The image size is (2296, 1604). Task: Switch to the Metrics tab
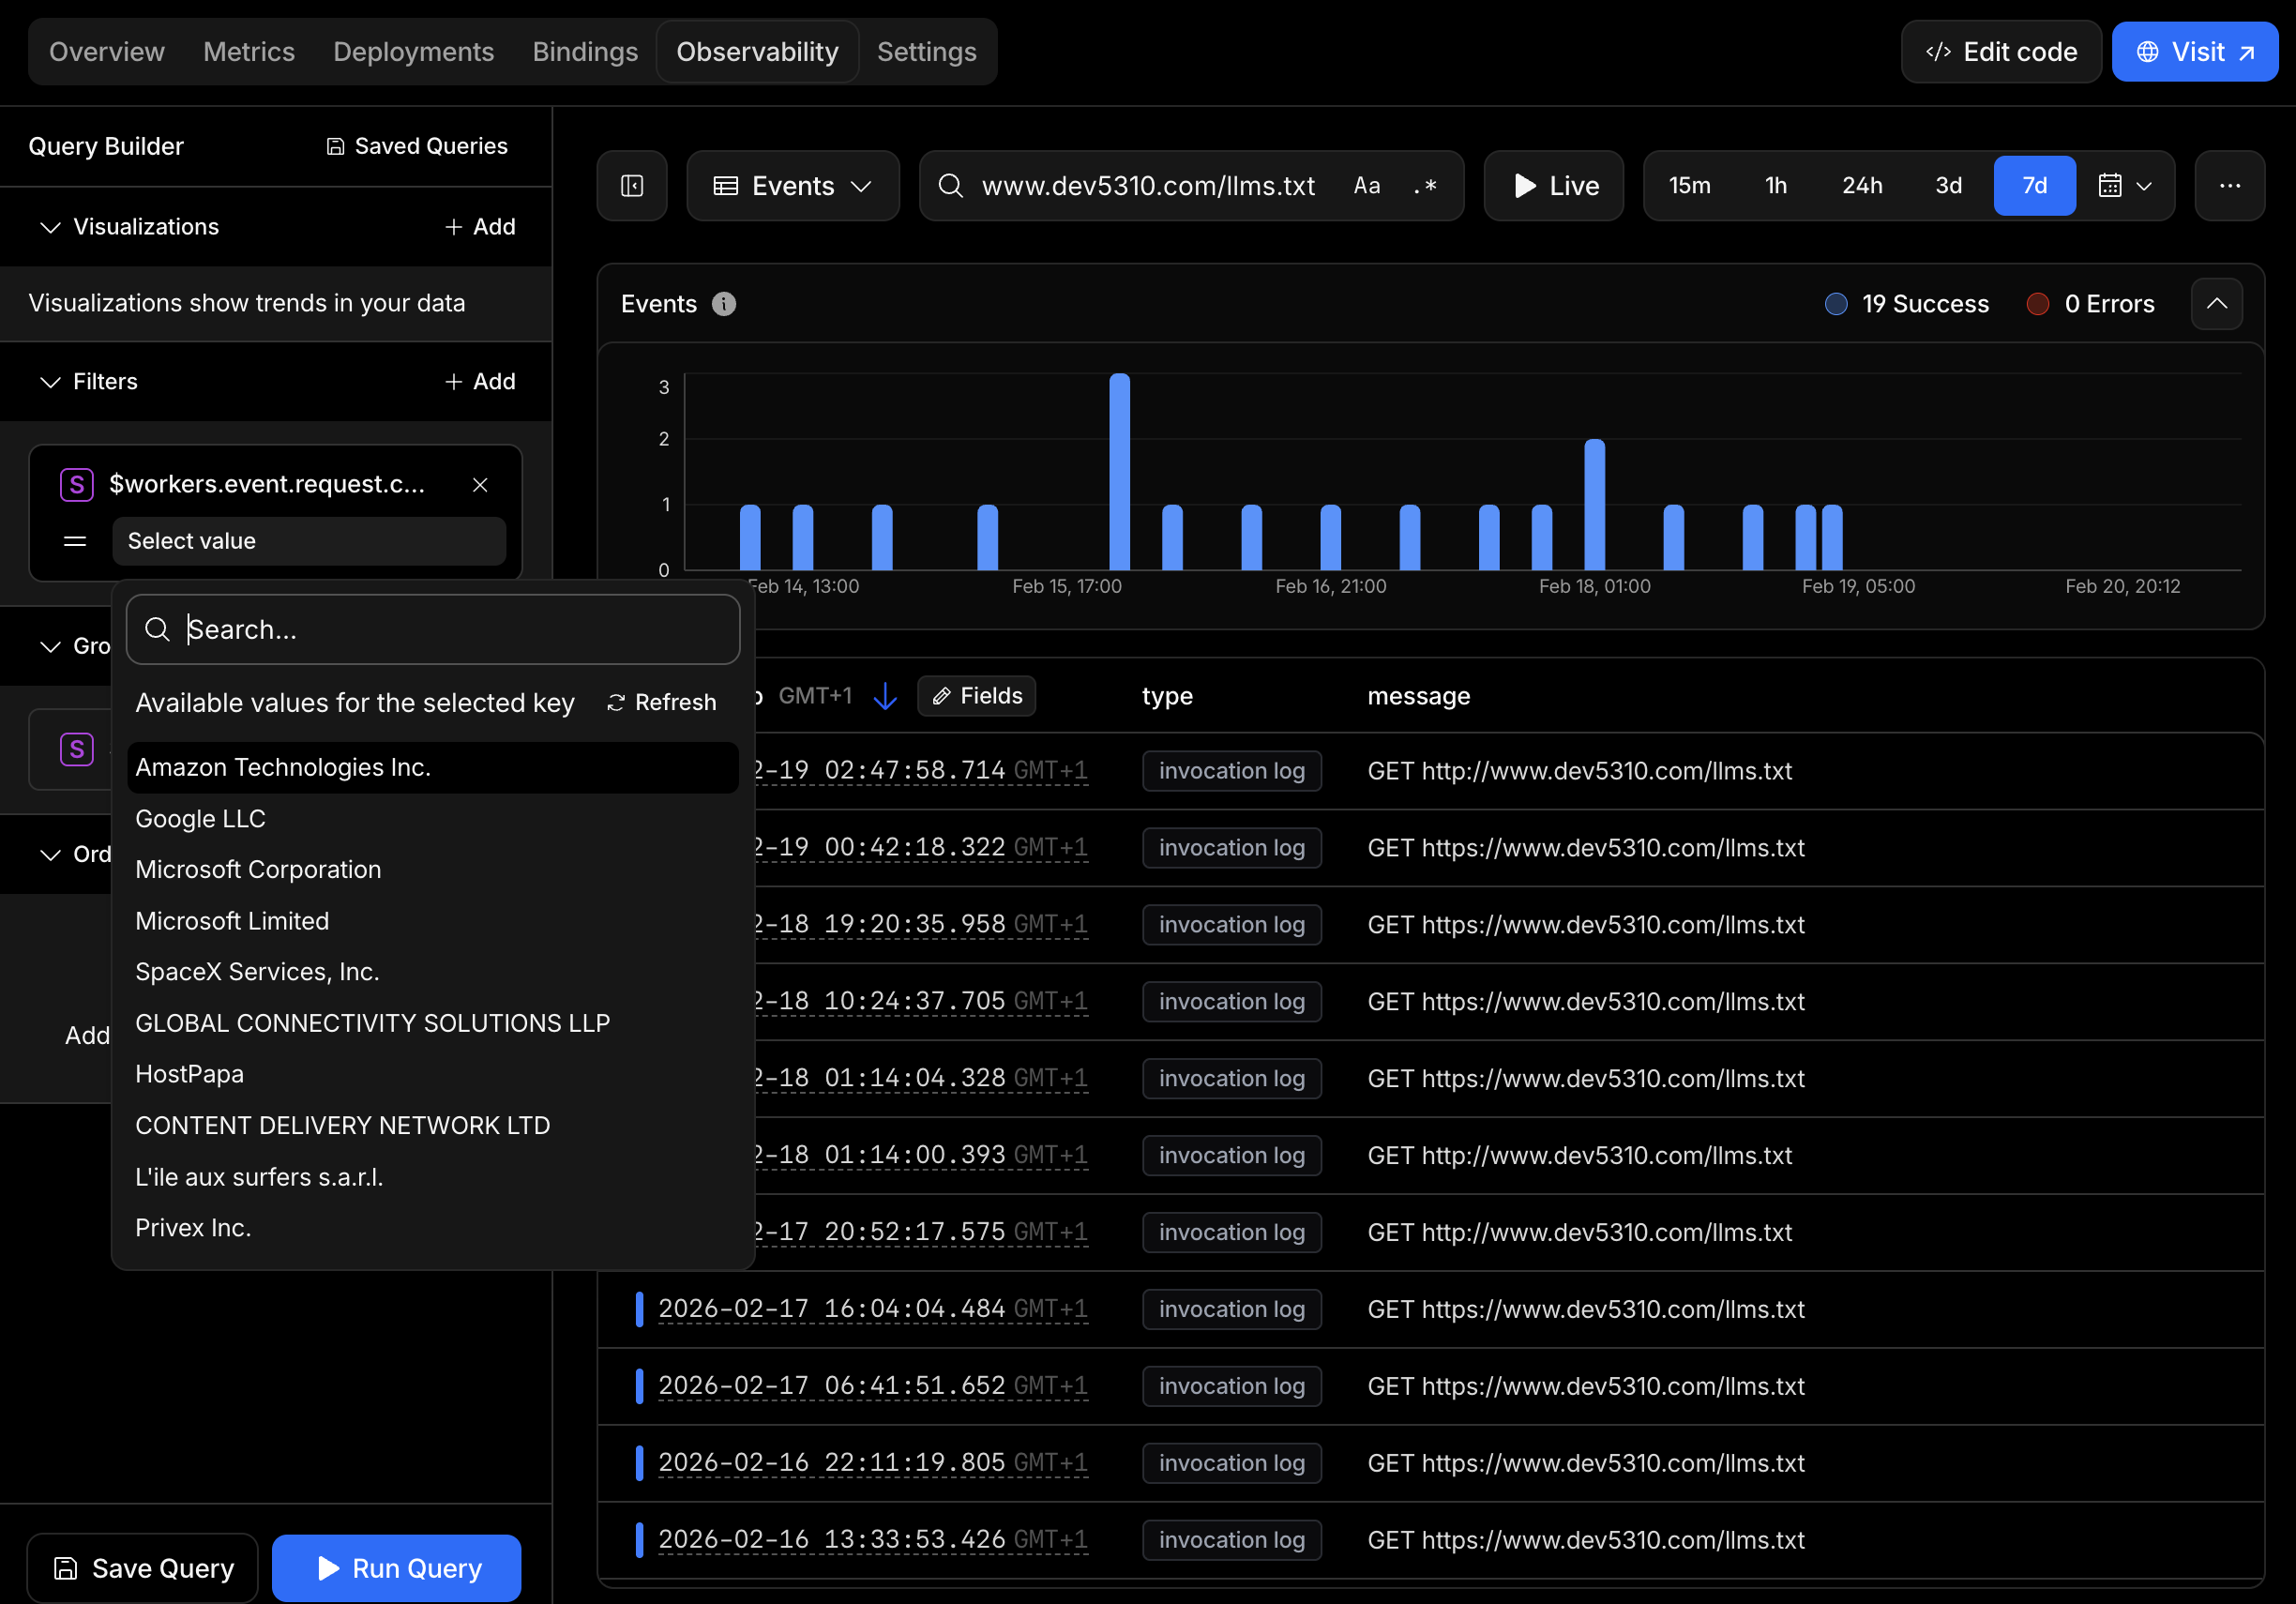pos(249,52)
